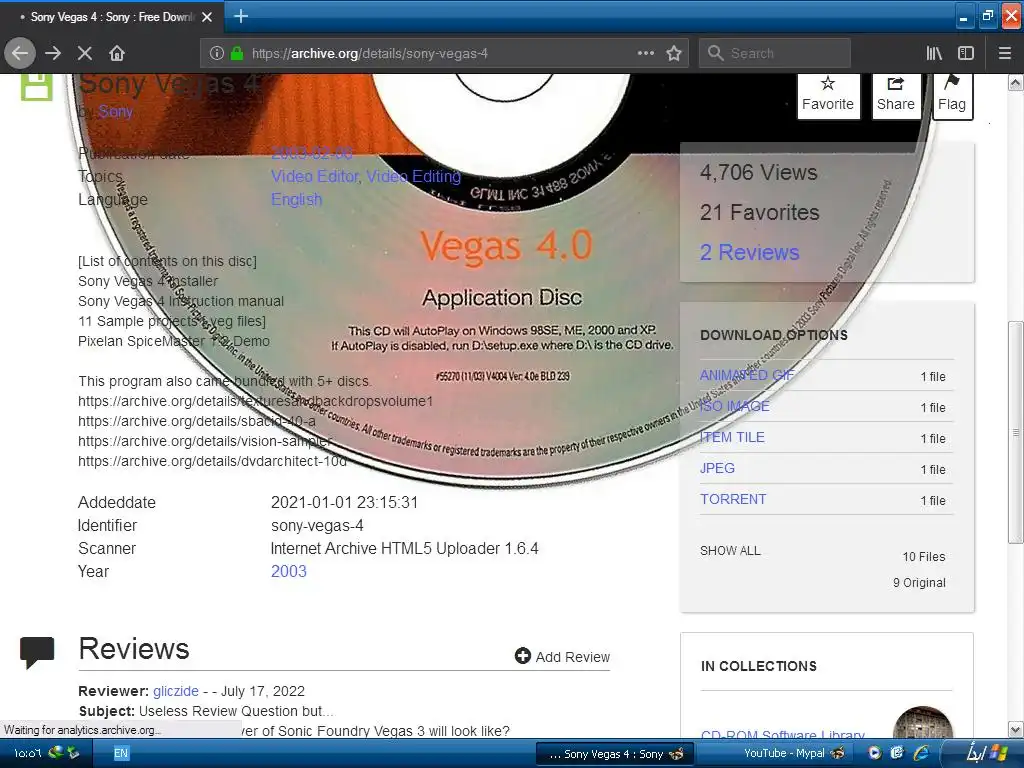Screen dimensions: 1024x768
Task: Open the Video Editor topic link
Action: [314, 176]
